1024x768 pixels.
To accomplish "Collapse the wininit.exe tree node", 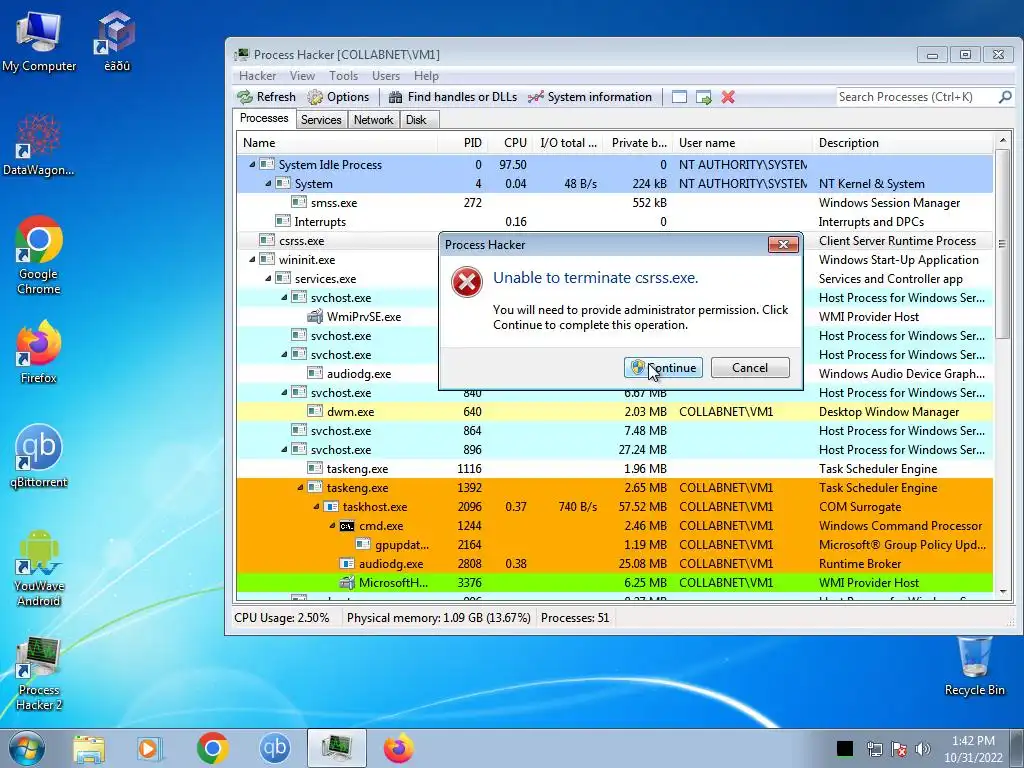I will [x=252, y=259].
